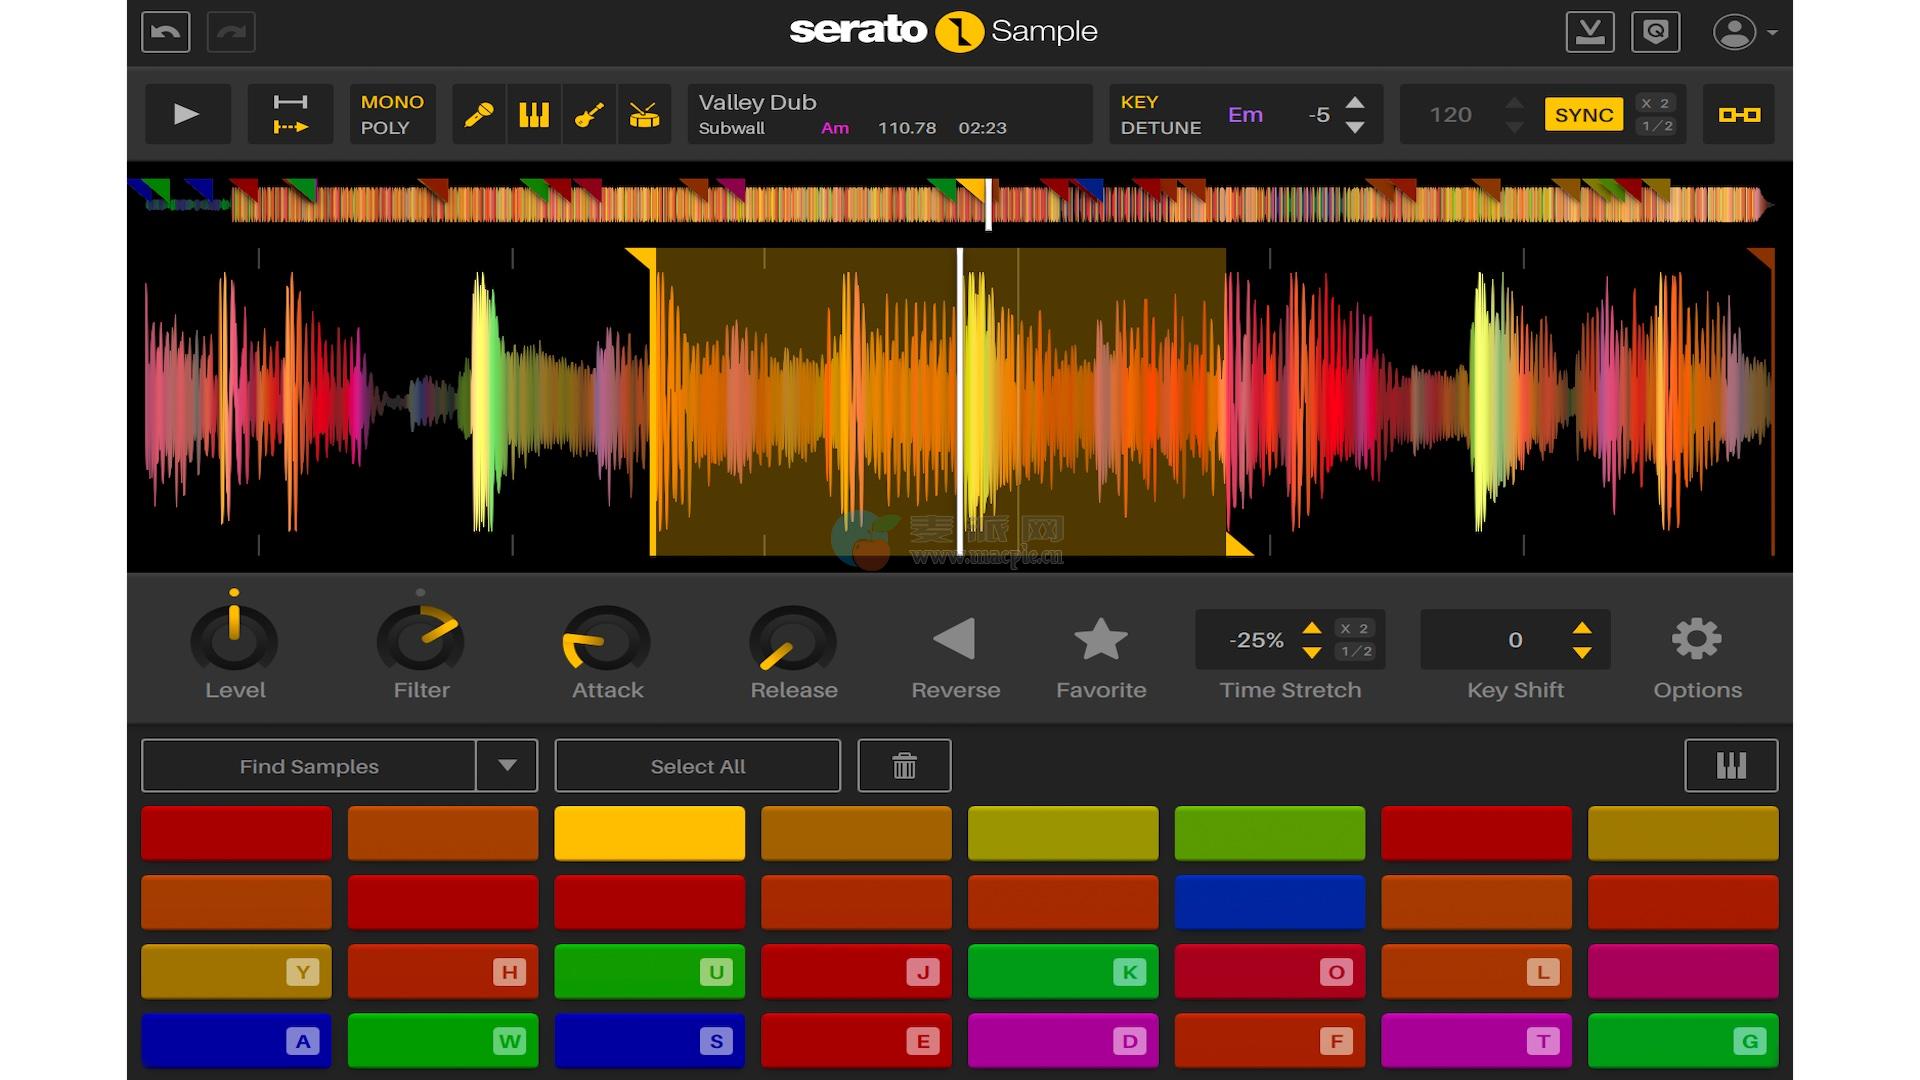The width and height of the screenshot is (1920, 1080).
Task: Toggle Reverse playback for the sample
Action: [954, 640]
